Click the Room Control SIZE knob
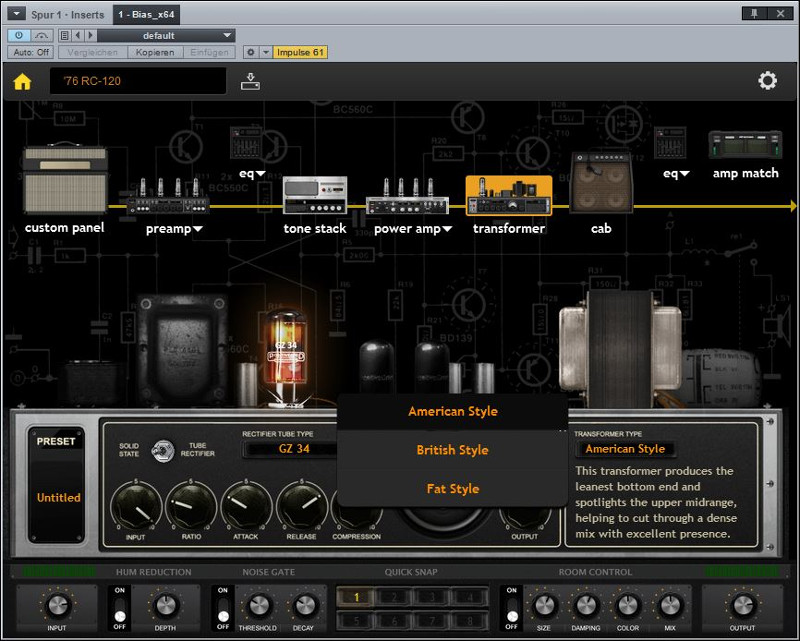The image size is (800, 641). coord(544,606)
